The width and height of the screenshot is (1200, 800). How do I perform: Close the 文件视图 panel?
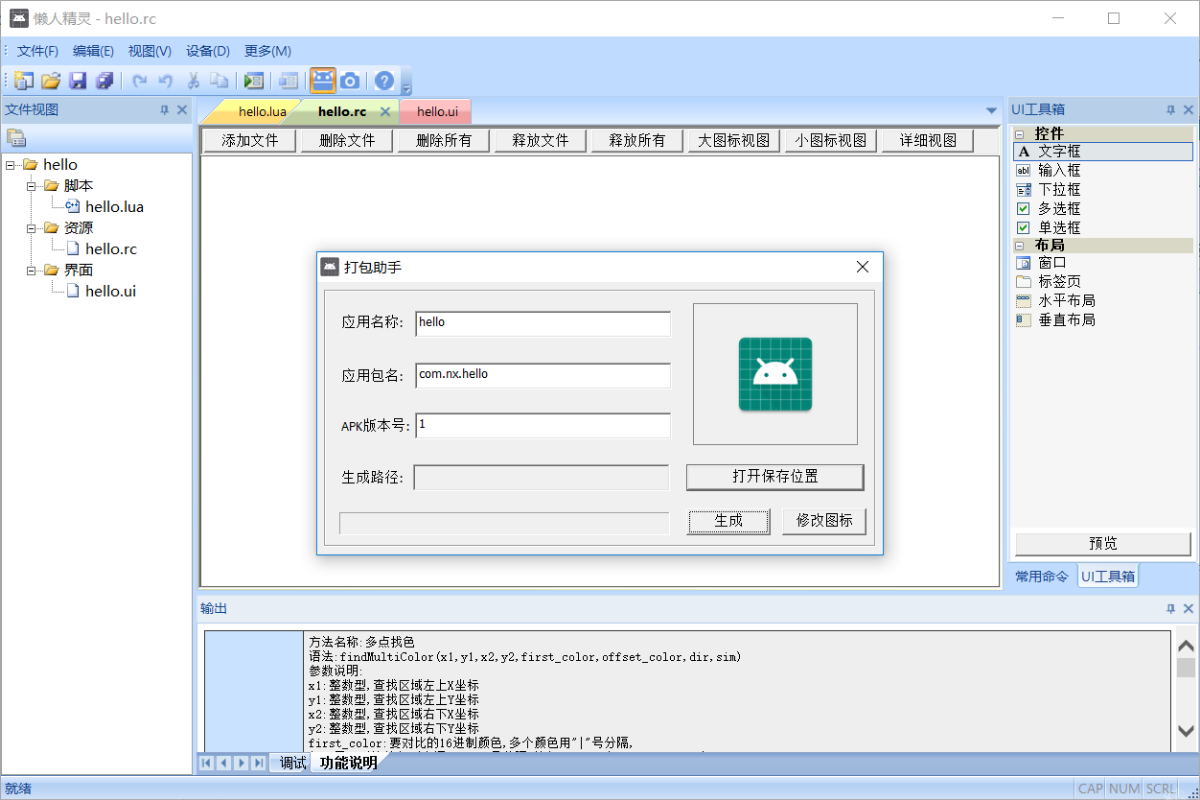point(182,110)
